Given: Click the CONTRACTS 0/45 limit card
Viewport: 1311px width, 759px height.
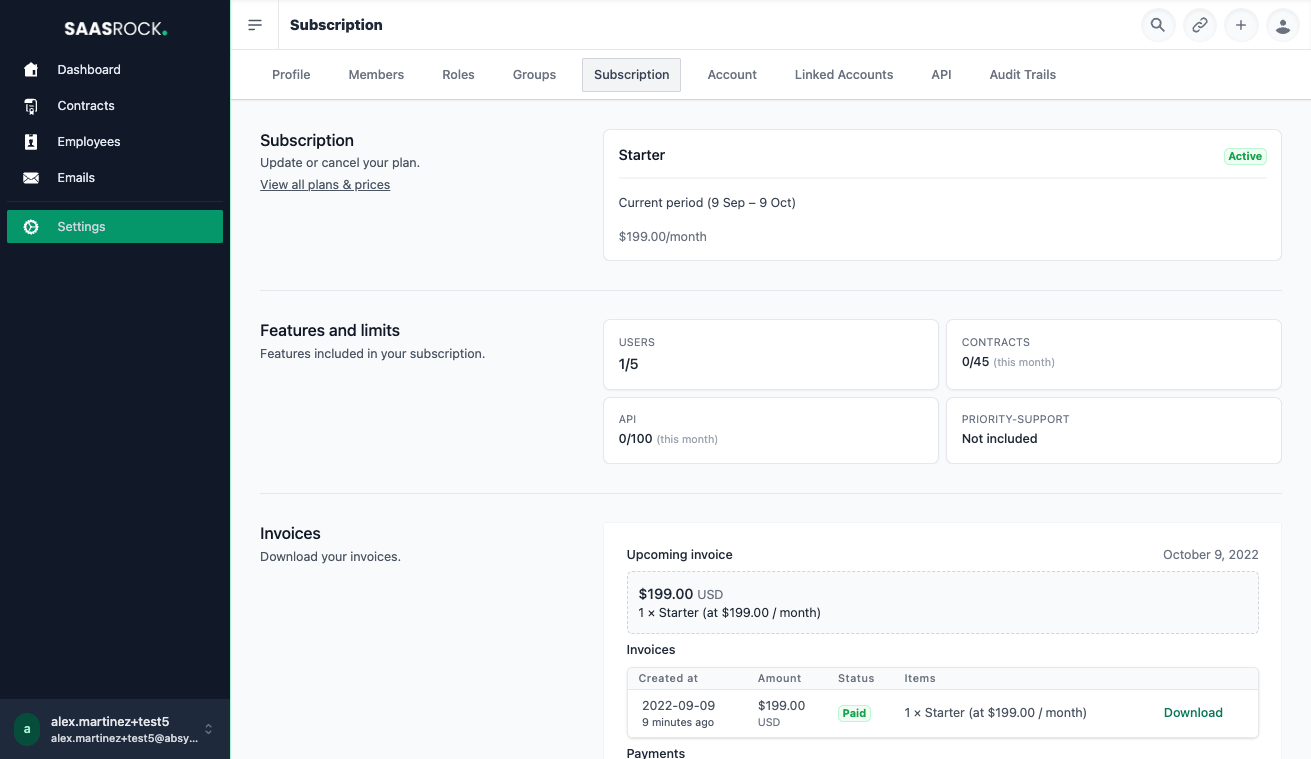Looking at the screenshot, I should pyautogui.click(x=1113, y=354).
